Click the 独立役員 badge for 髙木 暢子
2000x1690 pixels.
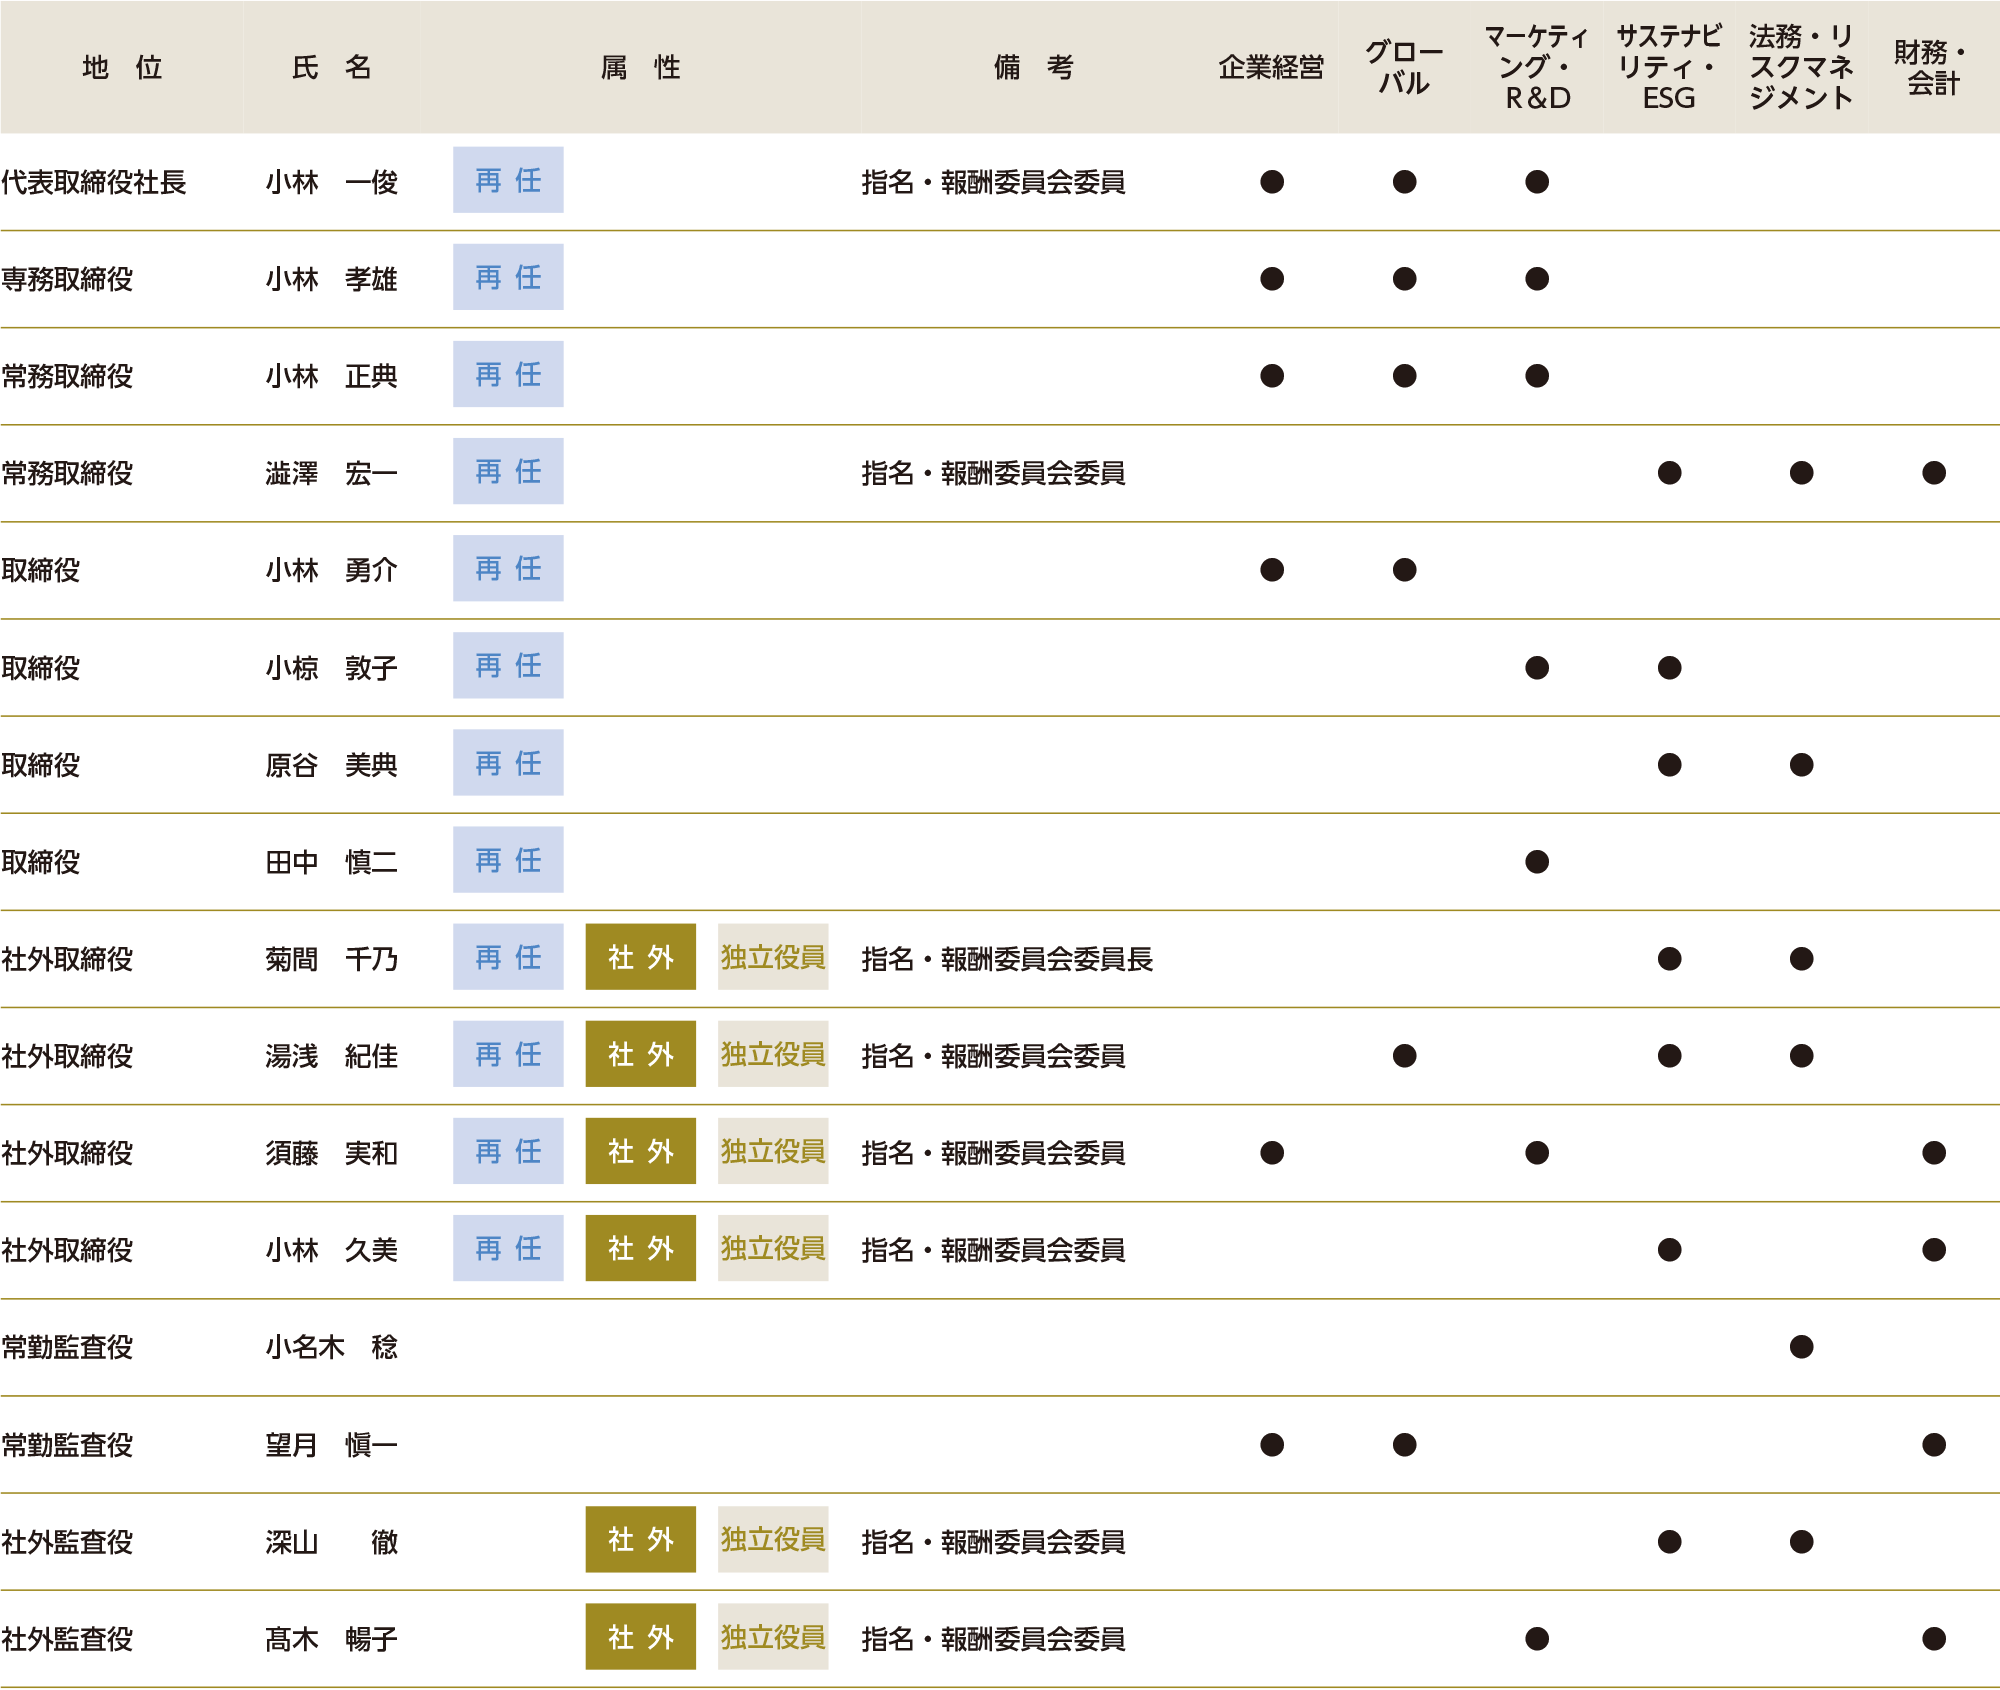coord(772,1637)
